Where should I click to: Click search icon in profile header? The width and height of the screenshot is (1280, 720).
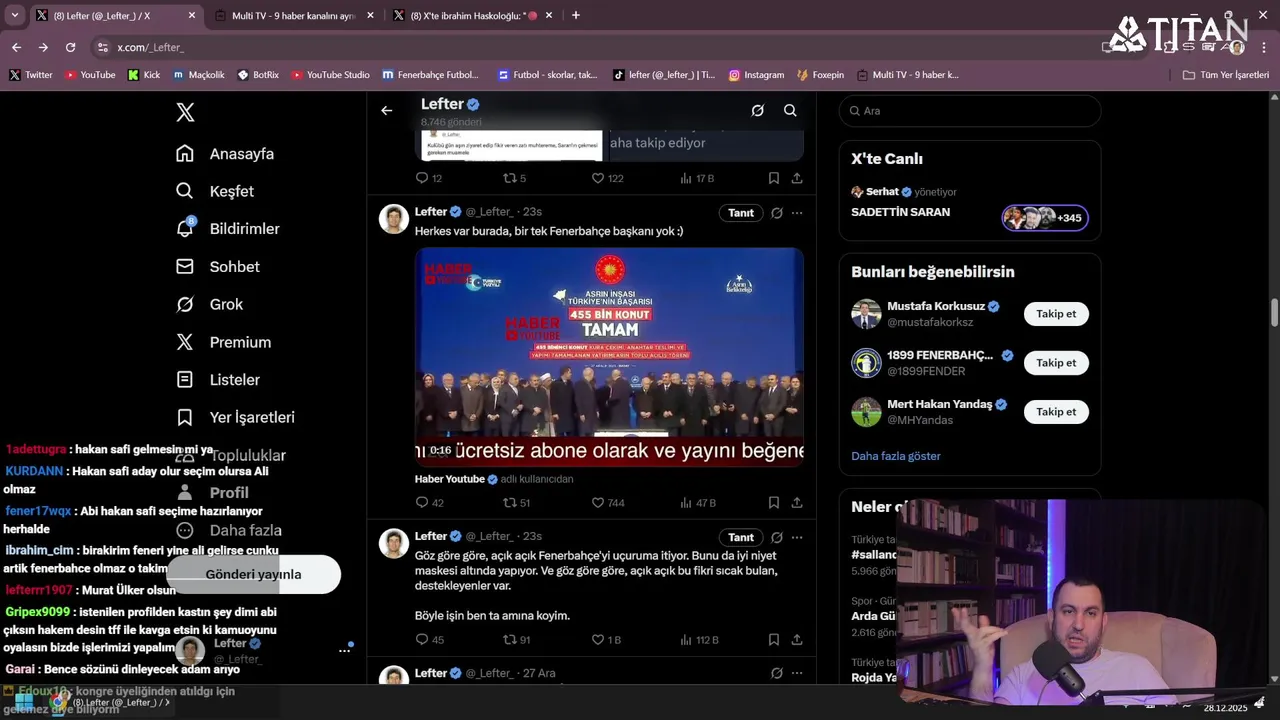click(790, 111)
